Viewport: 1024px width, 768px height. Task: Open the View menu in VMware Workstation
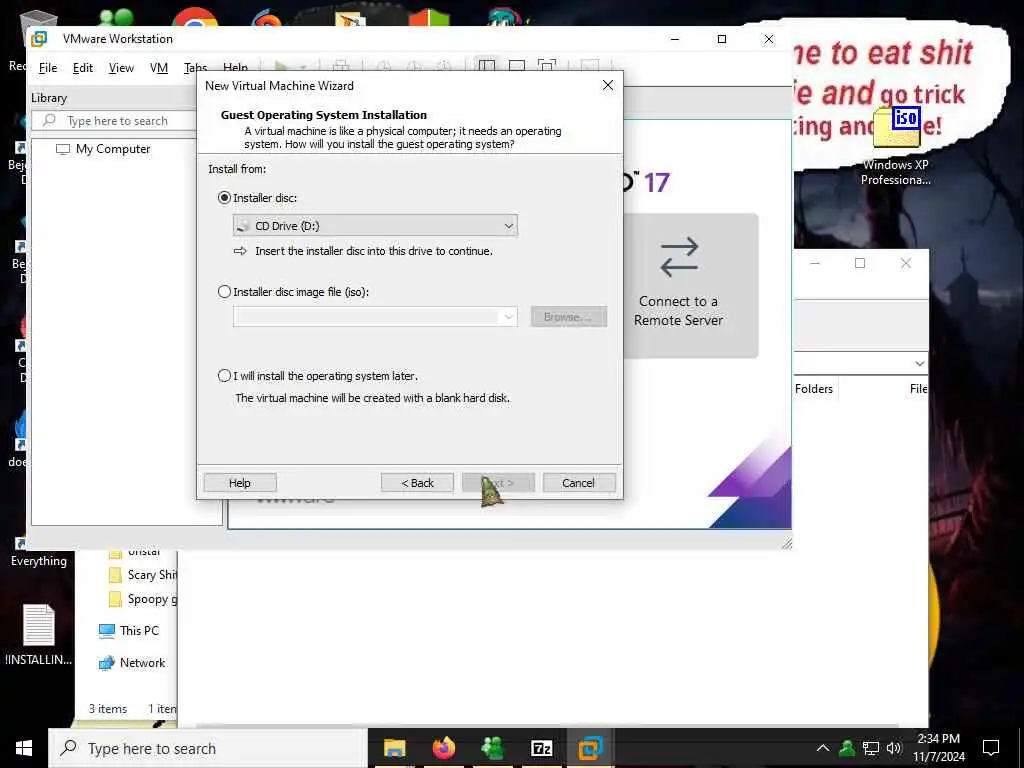(x=121, y=68)
